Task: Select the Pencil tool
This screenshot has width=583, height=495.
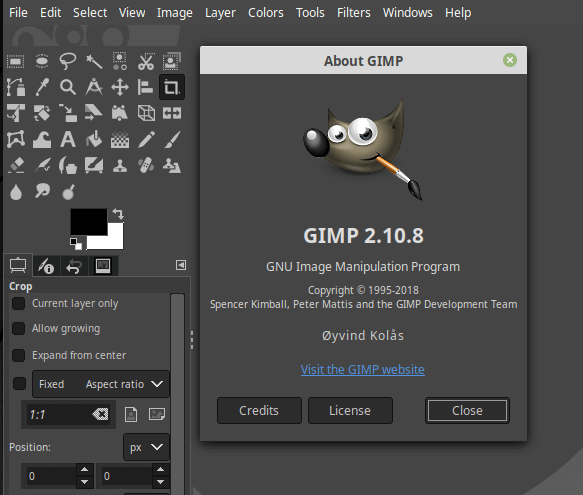Action: point(146,139)
